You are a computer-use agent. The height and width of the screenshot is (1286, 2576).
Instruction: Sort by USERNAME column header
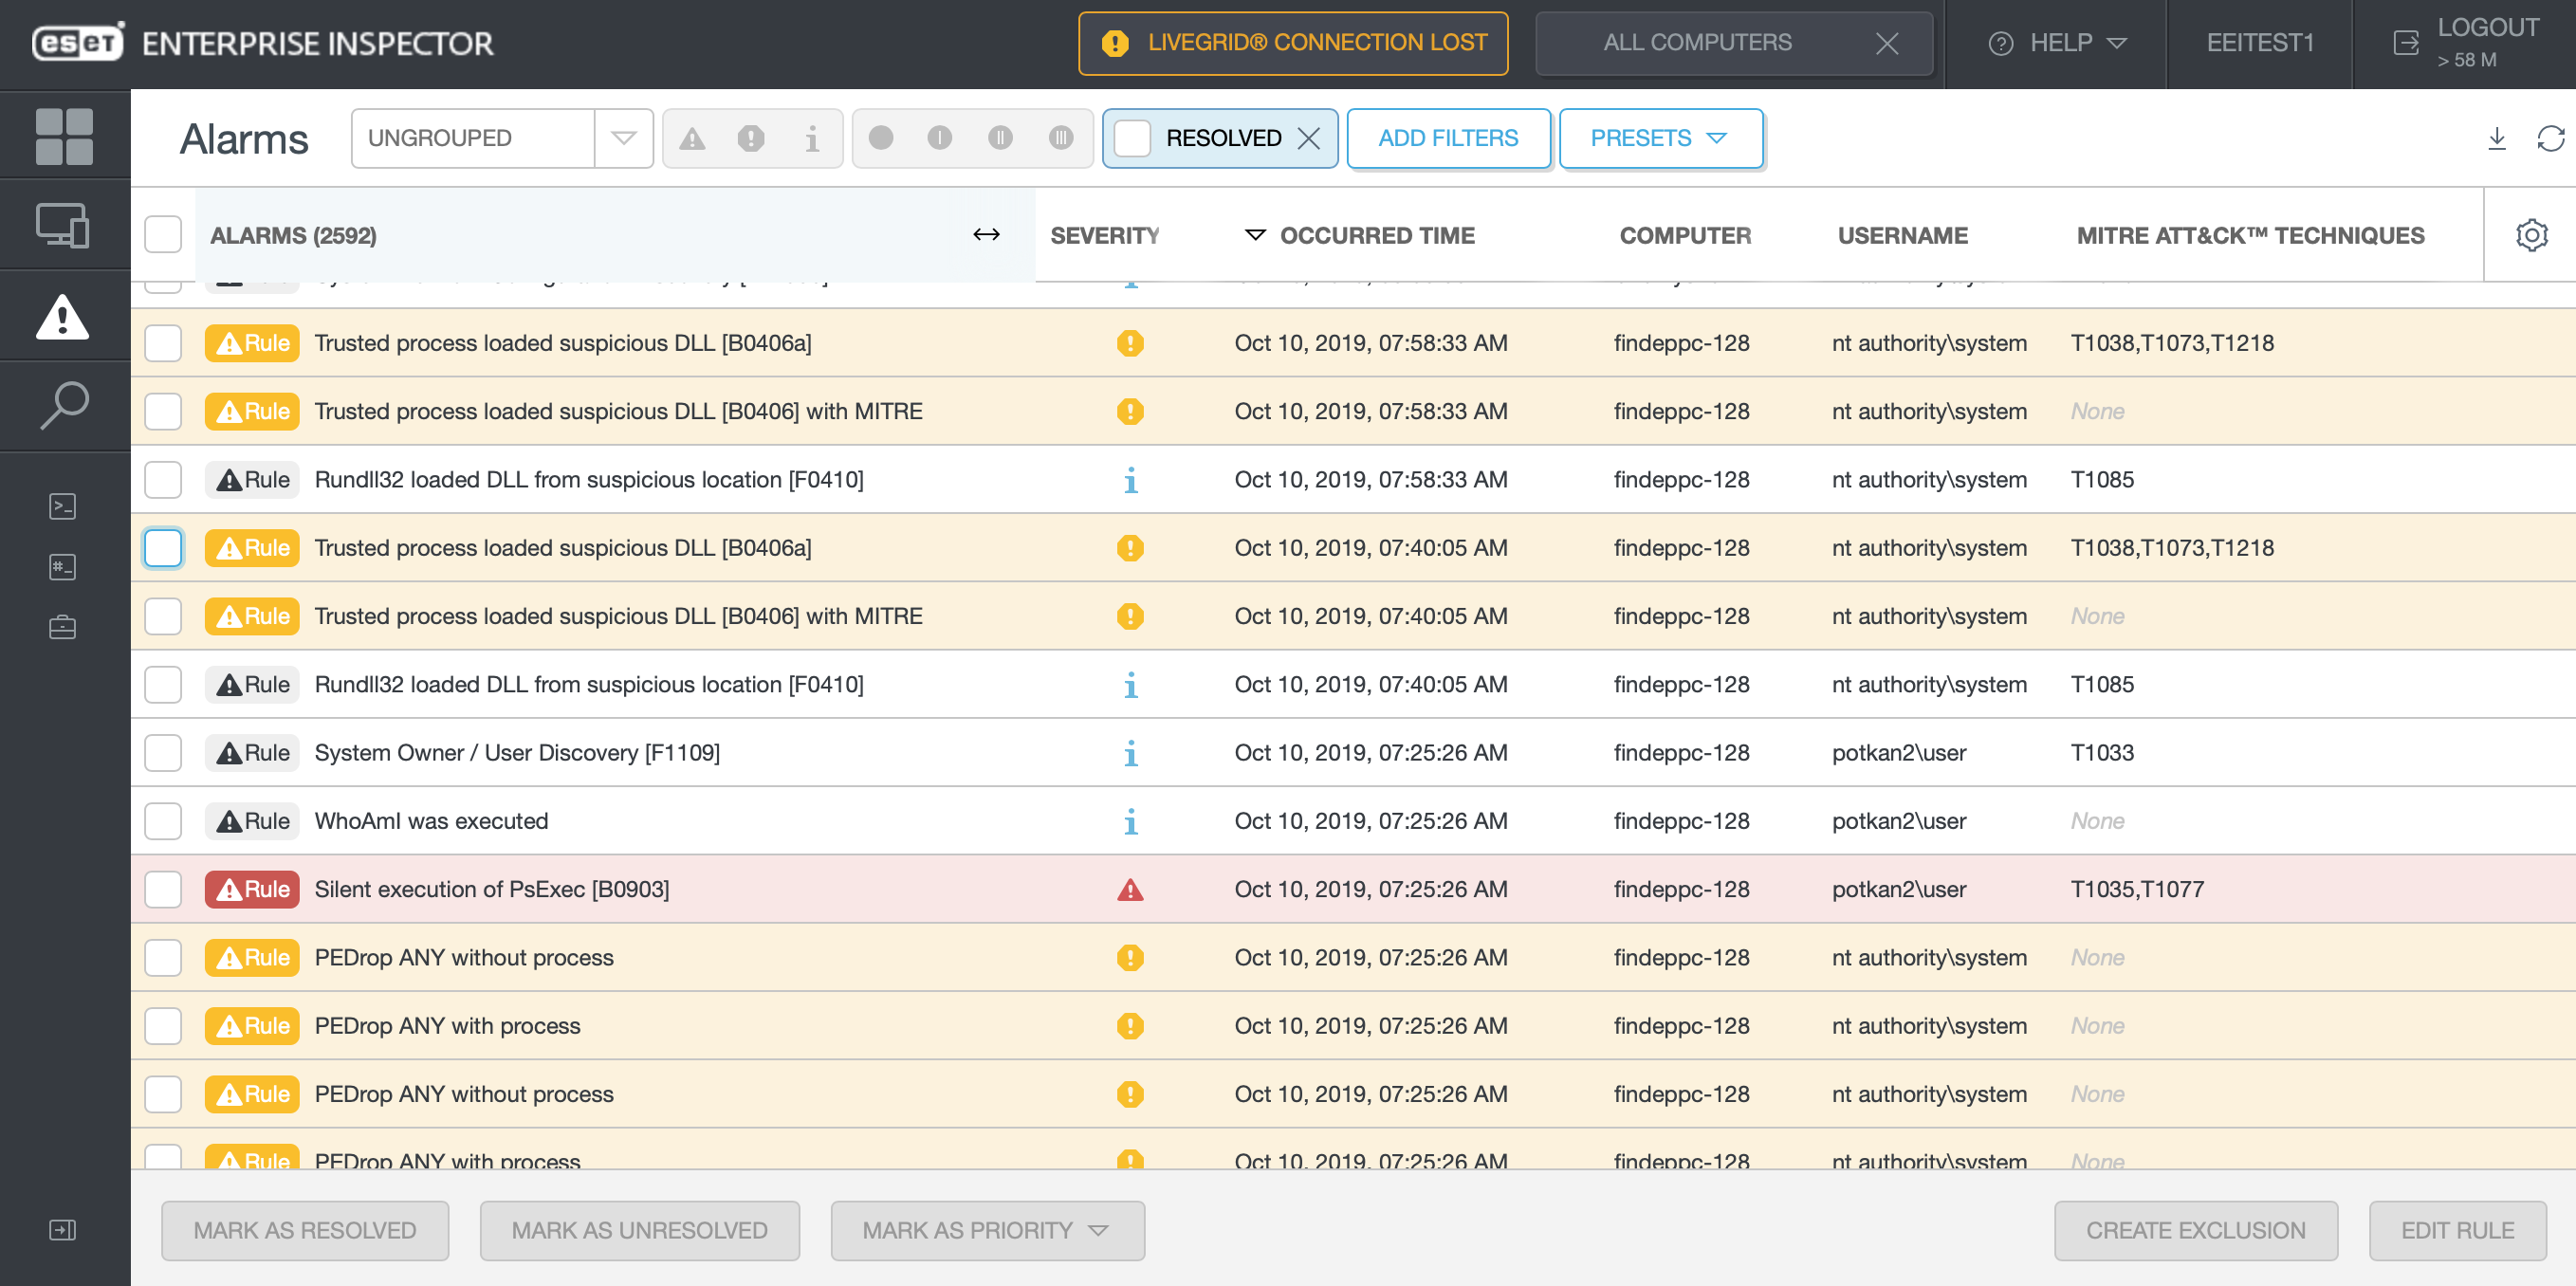[x=1902, y=235]
